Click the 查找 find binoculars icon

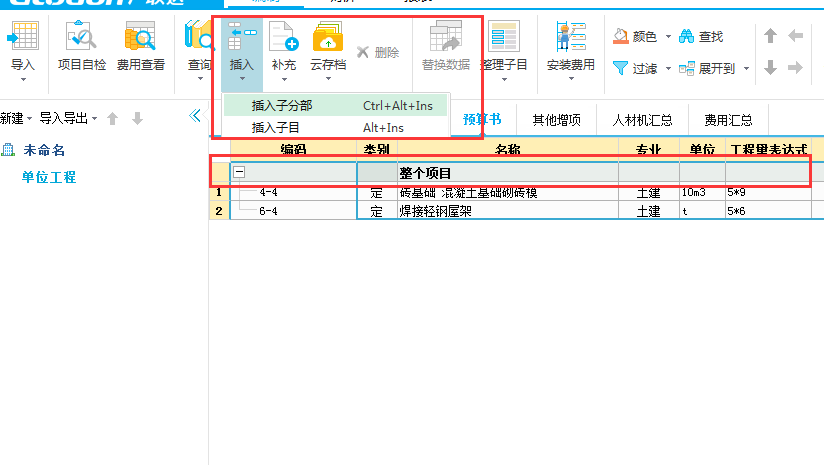(686, 36)
